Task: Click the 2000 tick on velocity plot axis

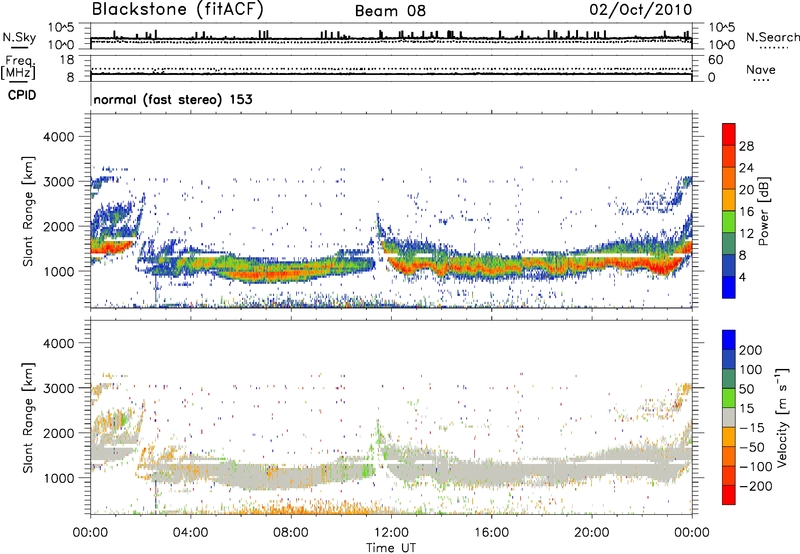Action: (x=59, y=433)
